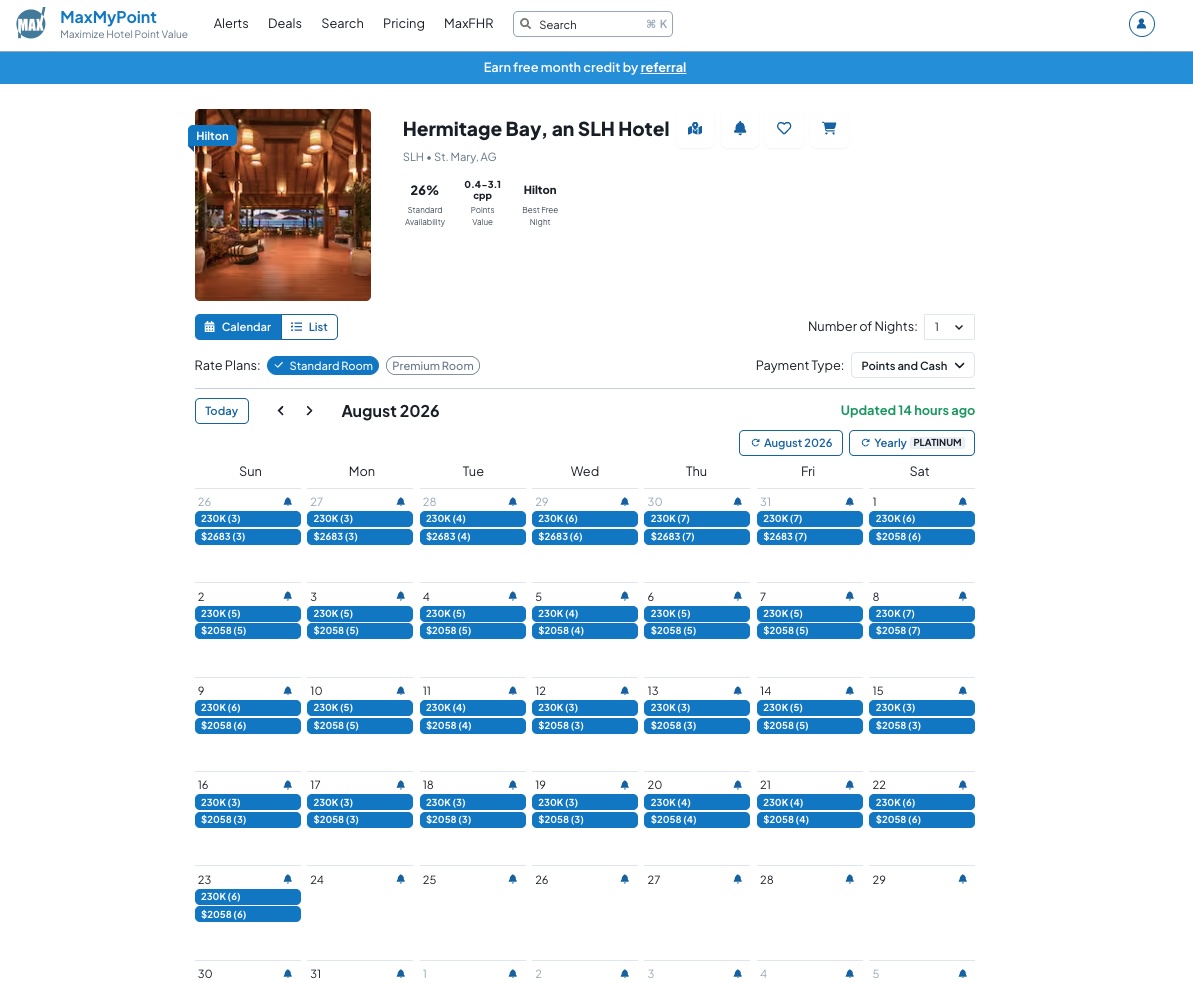The height and width of the screenshot is (983, 1193).
Task: Switch to Calendar view
Action: coord(238,326)
